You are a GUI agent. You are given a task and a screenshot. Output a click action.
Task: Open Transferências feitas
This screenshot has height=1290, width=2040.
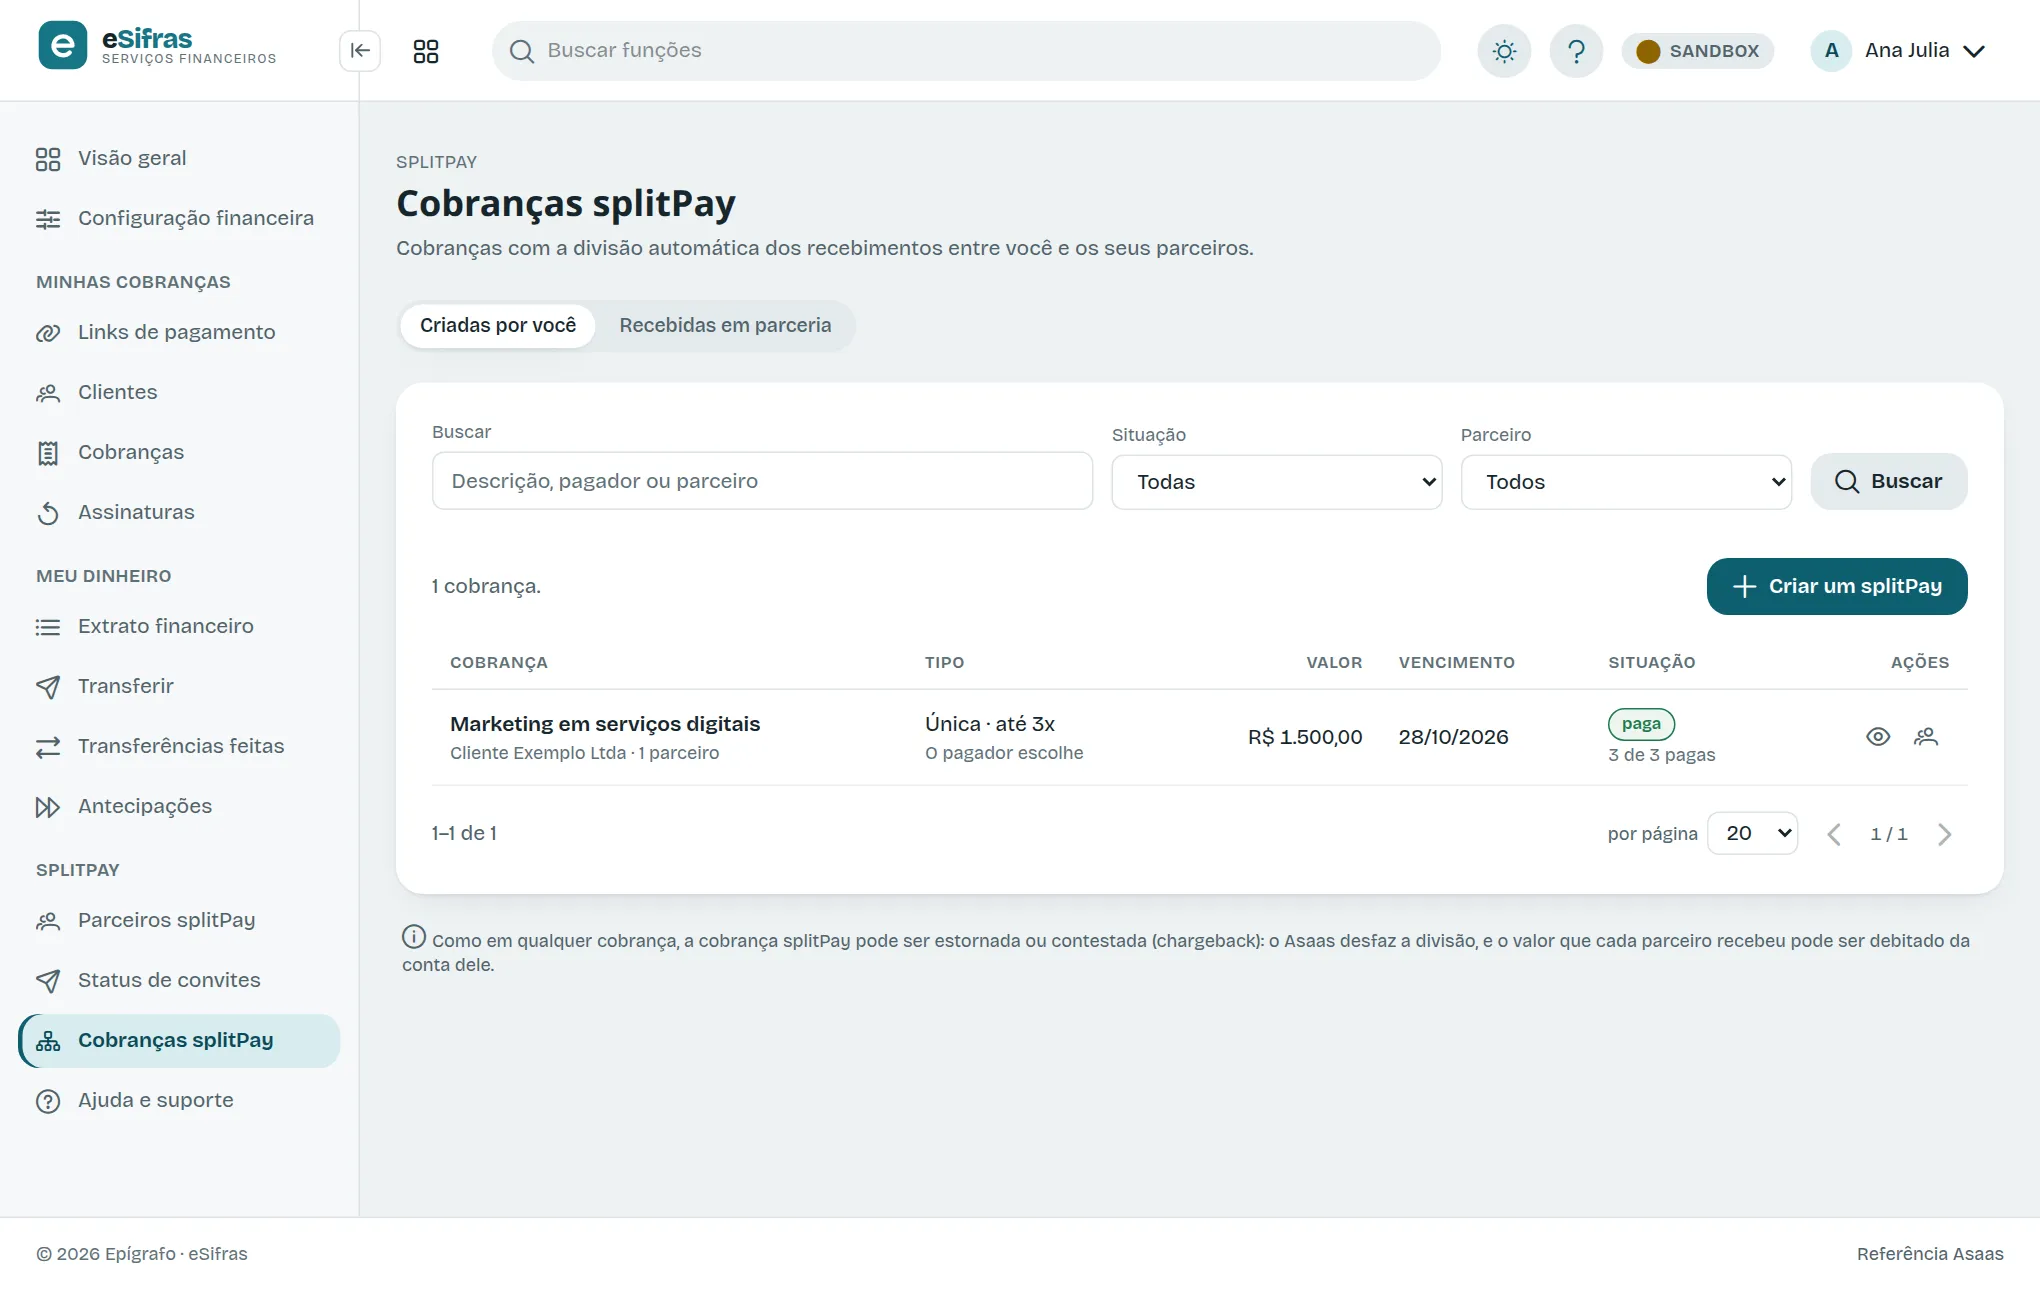pyautogui.click(x=179, y=747)
